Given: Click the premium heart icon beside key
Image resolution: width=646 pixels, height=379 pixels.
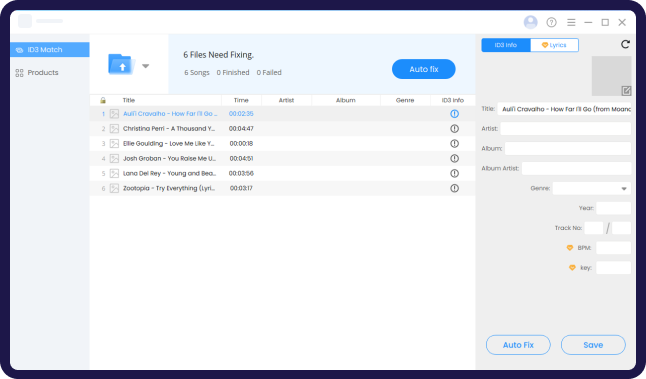Looking at the screenshot, I should tap(572, 268).
